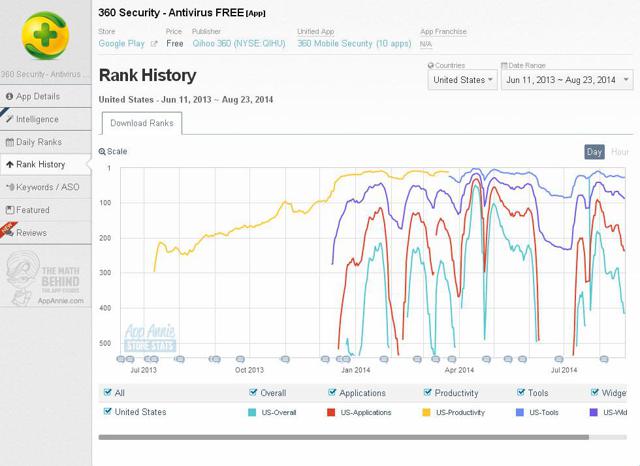Click the Scale magnifier control
The height and width of the screenshot is (466, 640).
(x=113, y=151)
